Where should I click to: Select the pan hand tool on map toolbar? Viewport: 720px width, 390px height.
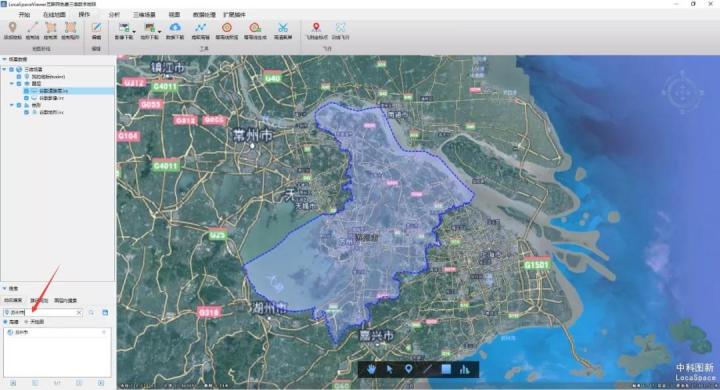[371, 369]
